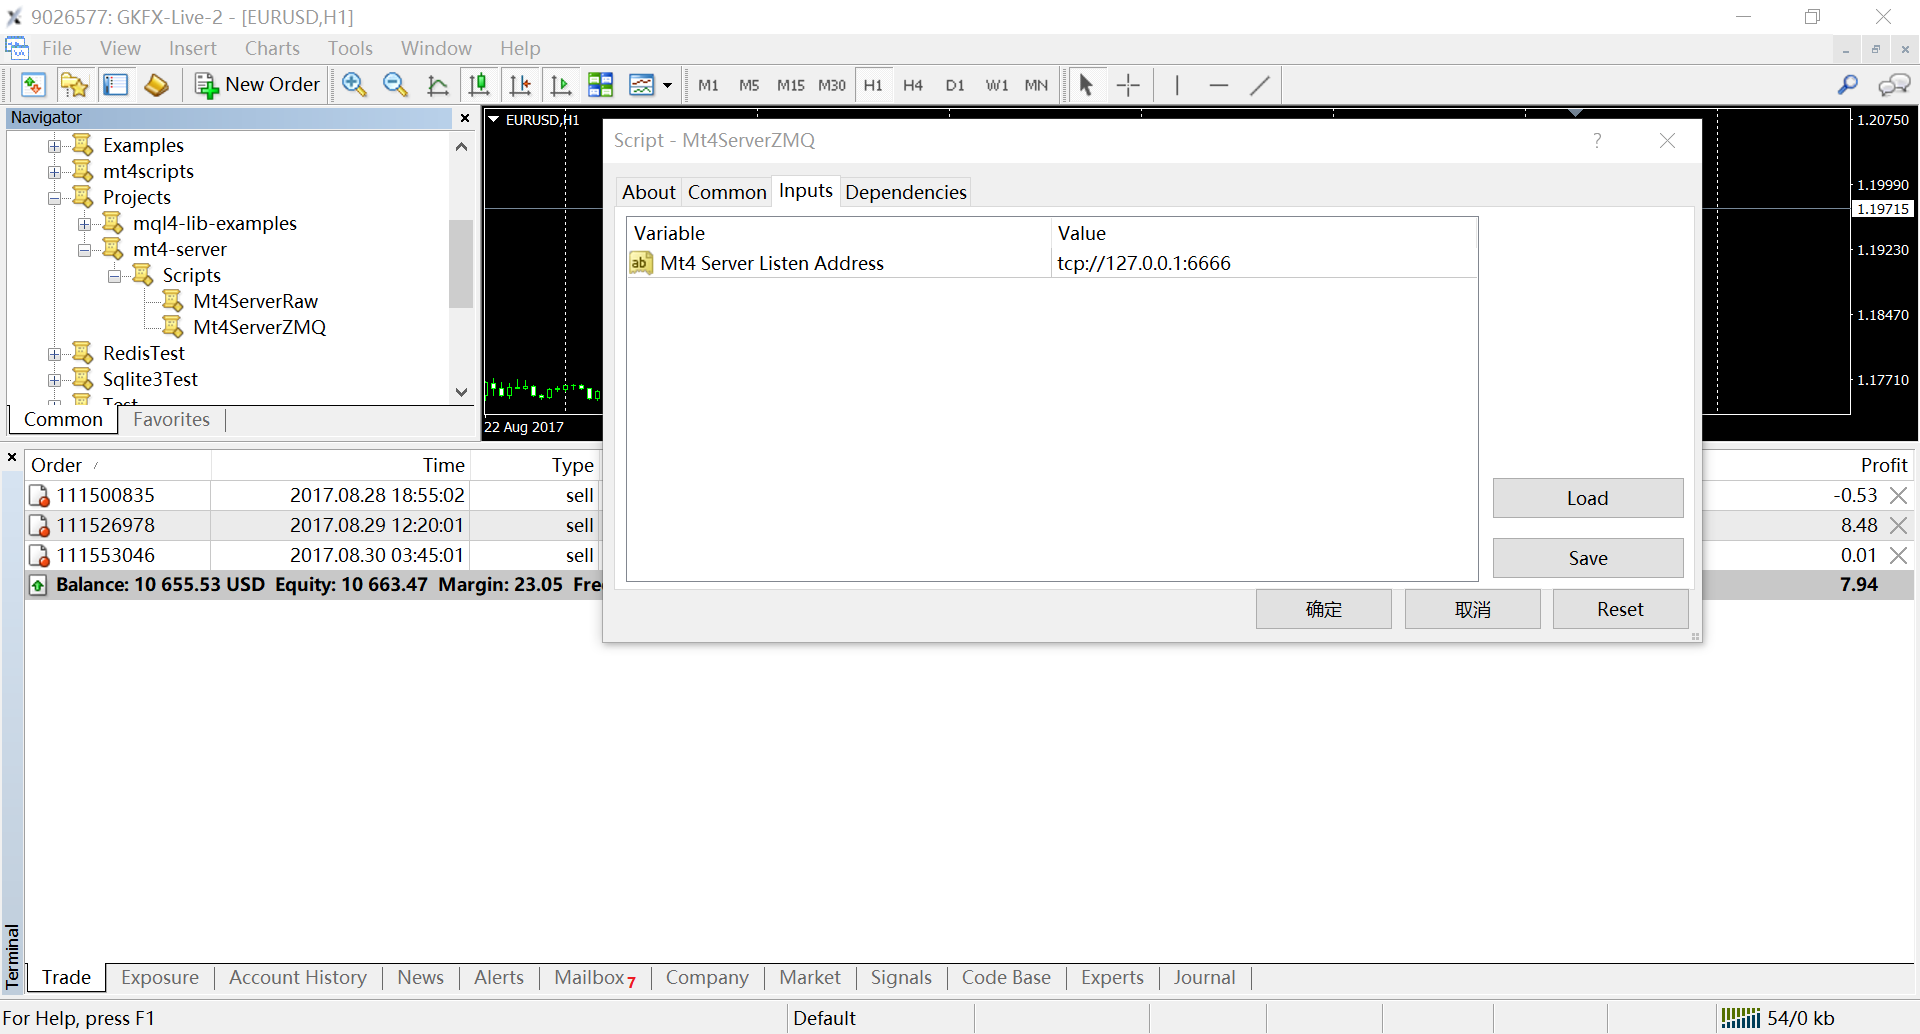Select the Crosshair cursor tool
1920x1034 pixels.
(x=1128, y=85)
